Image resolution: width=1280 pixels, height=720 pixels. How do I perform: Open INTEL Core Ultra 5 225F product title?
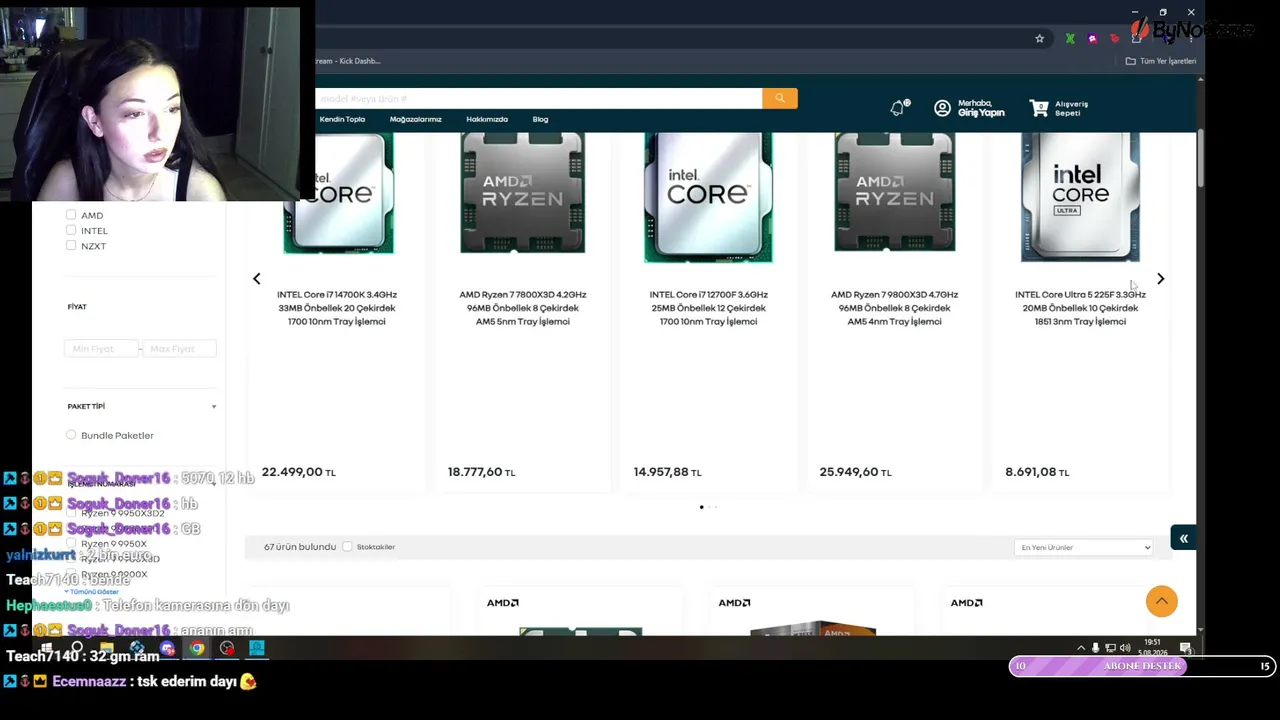pos(1080,308)
